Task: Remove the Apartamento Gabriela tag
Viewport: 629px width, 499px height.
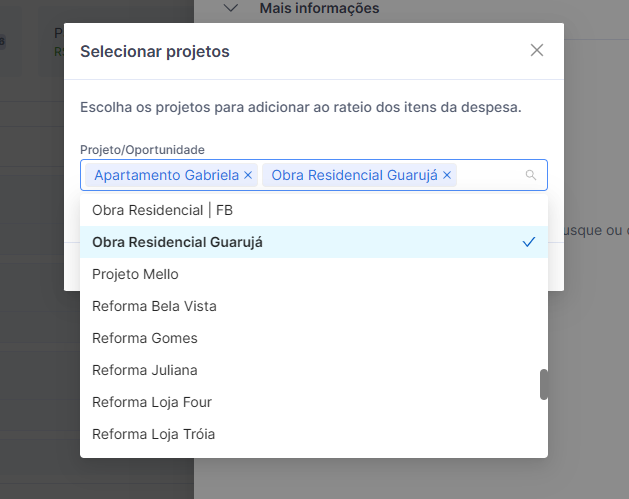Action: pyautogui.click(x=248, y=175)
